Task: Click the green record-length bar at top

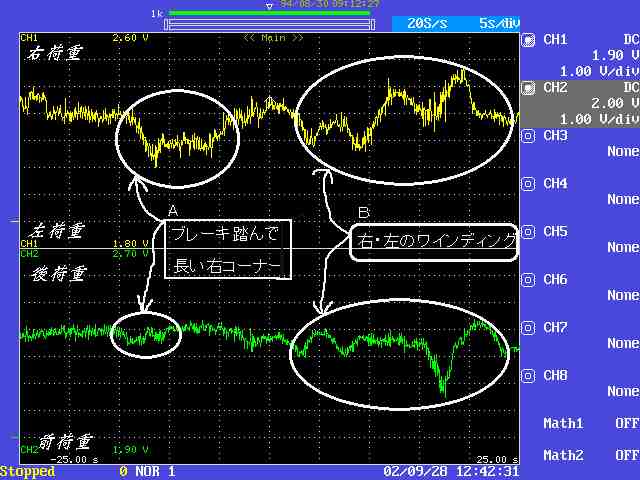Action: (x=269, y=13)
